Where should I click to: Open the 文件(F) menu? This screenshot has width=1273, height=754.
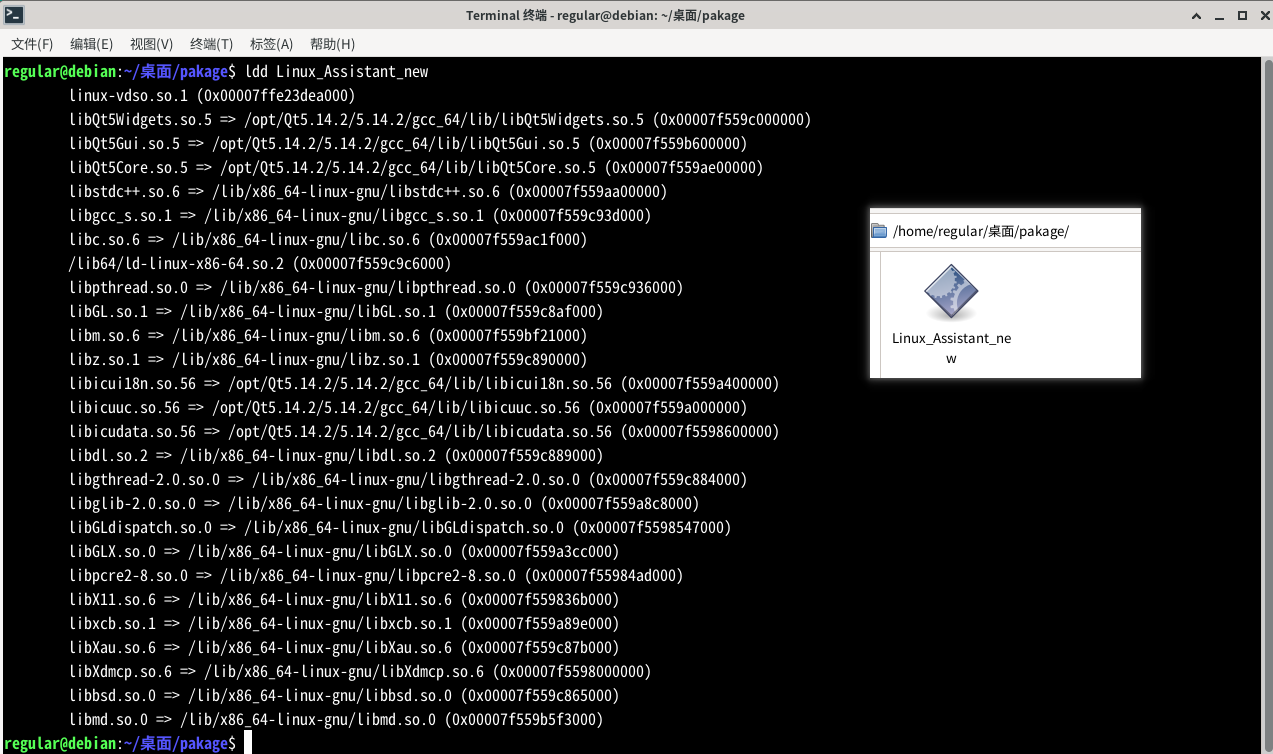(32, 44)
